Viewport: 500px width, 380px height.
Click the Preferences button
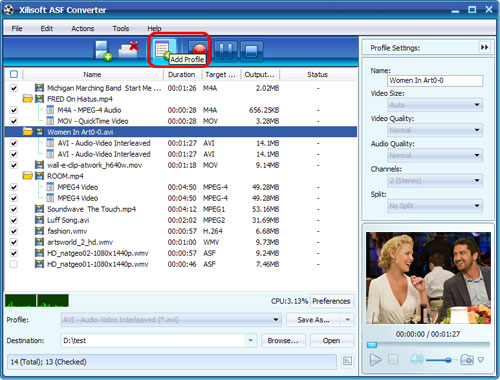point(331,301)
